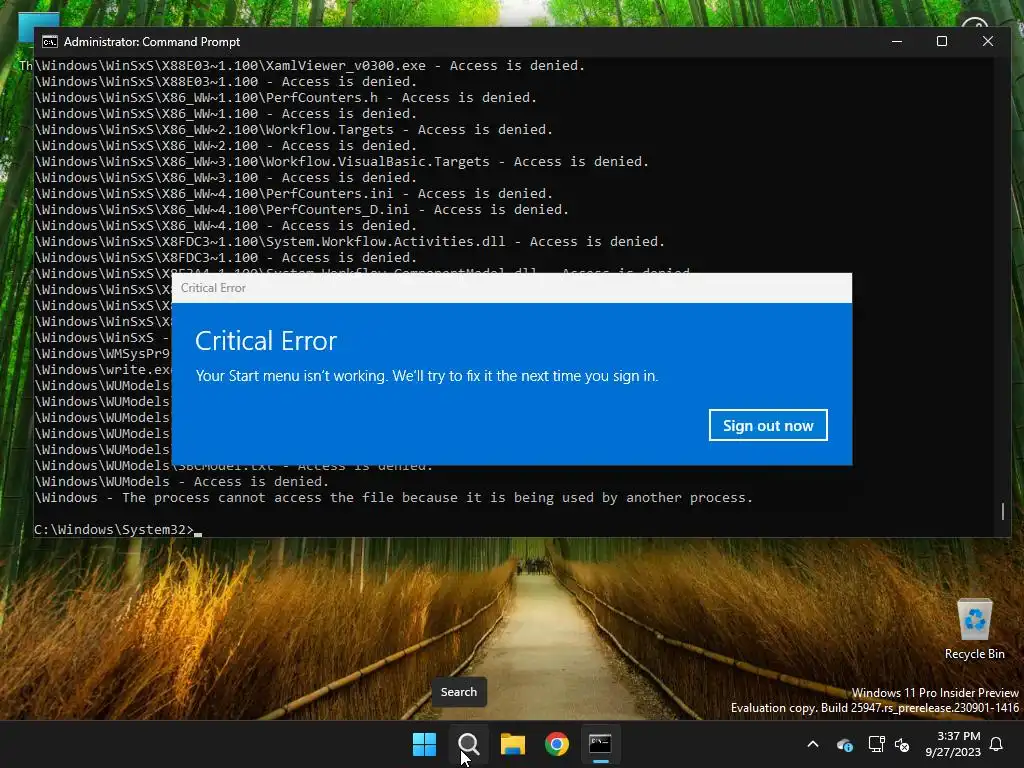Select the Recycle Bin desktop icon
The height and width of the screenshot is (768, 1024).
pyautogui.click(x=974, y=630)
